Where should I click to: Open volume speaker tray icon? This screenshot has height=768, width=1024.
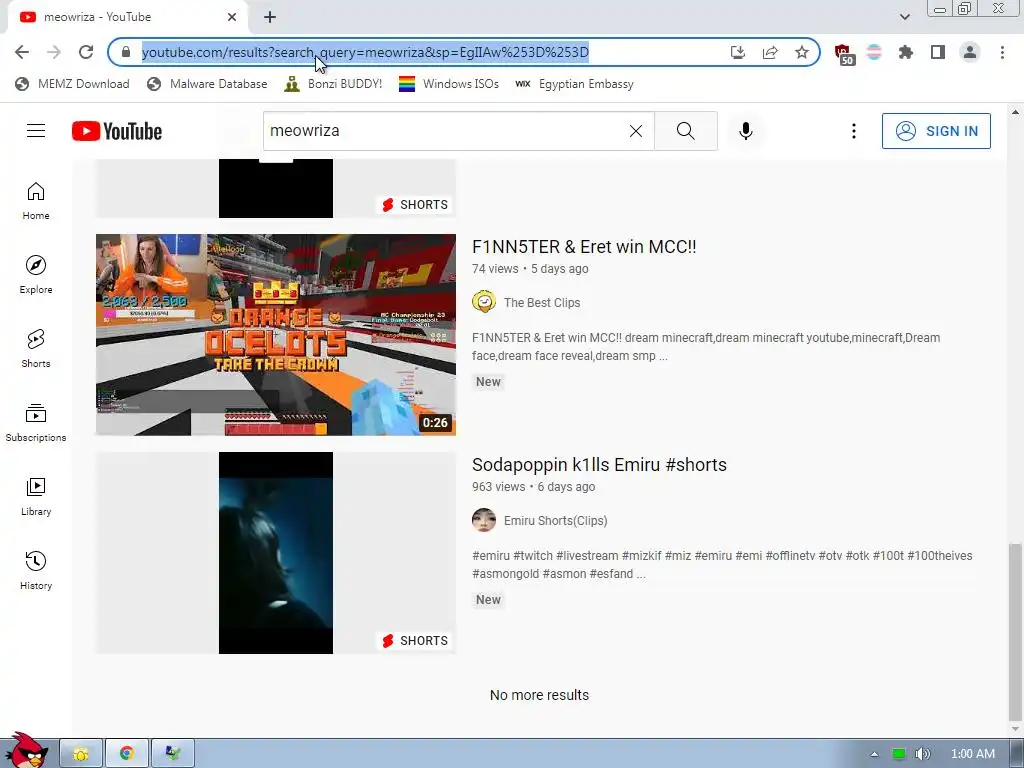click(x=922, y=754)
